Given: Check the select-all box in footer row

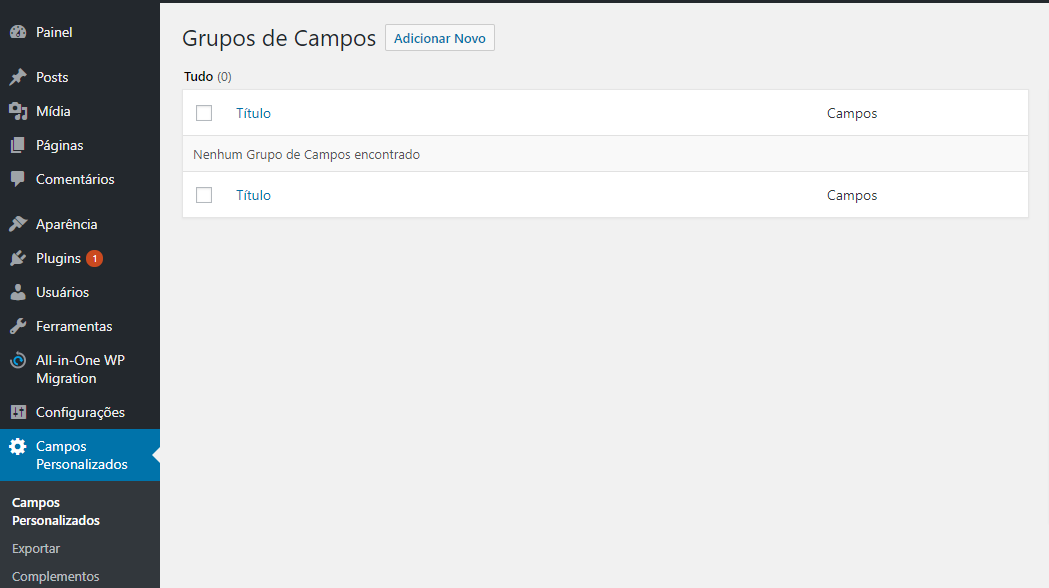Looking at the screenshot, I should [x=204, y=194].
